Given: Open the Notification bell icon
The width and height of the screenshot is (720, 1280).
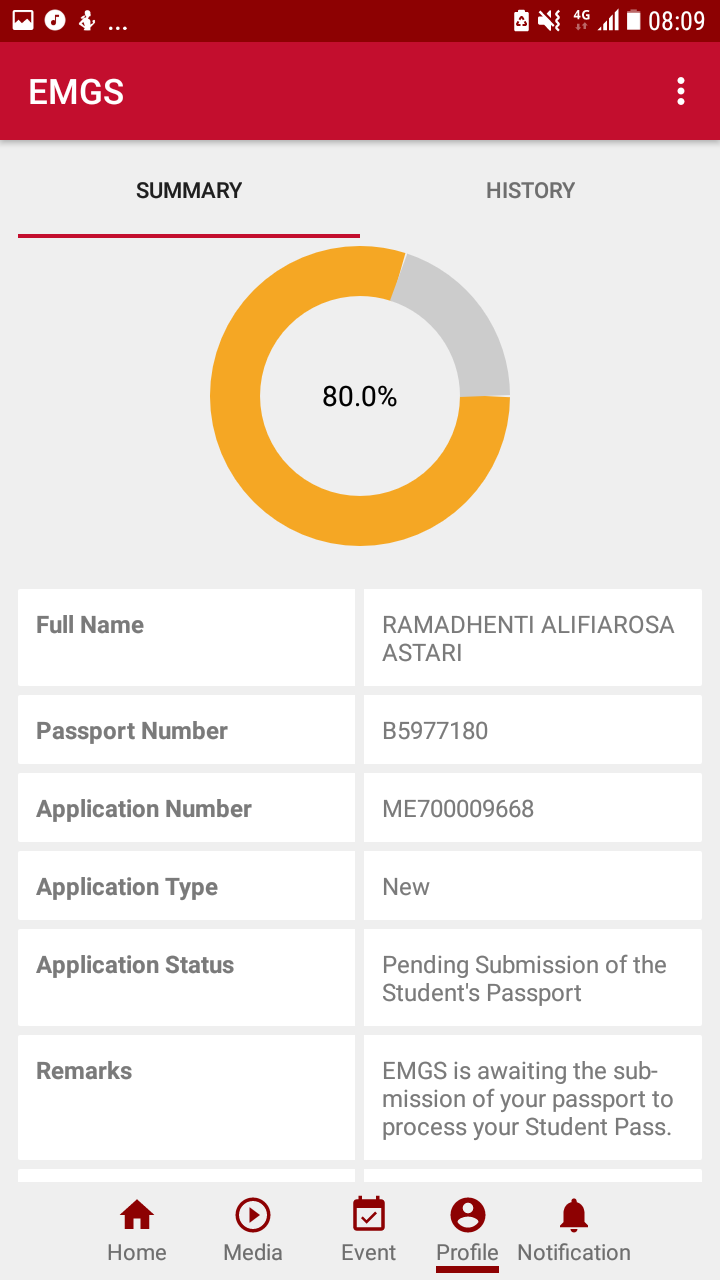Looking at the screenshot, I should pyautogui.click(x=574, y=1215).
